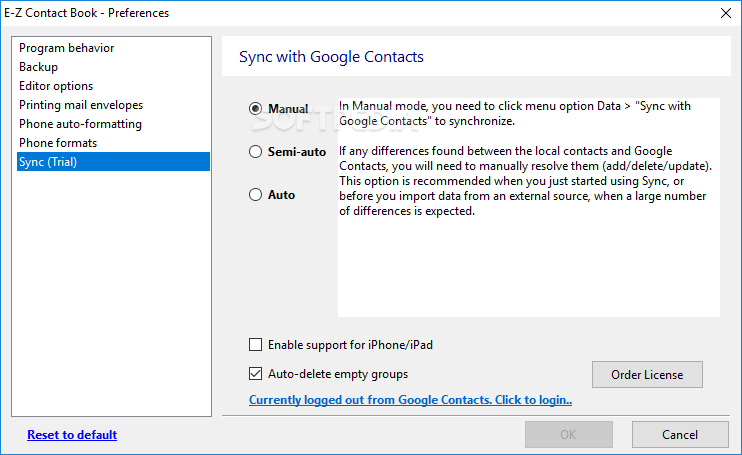Open Phone auto-formatting settings
This screenshot has width=742, height=455.
coord(113,123)
